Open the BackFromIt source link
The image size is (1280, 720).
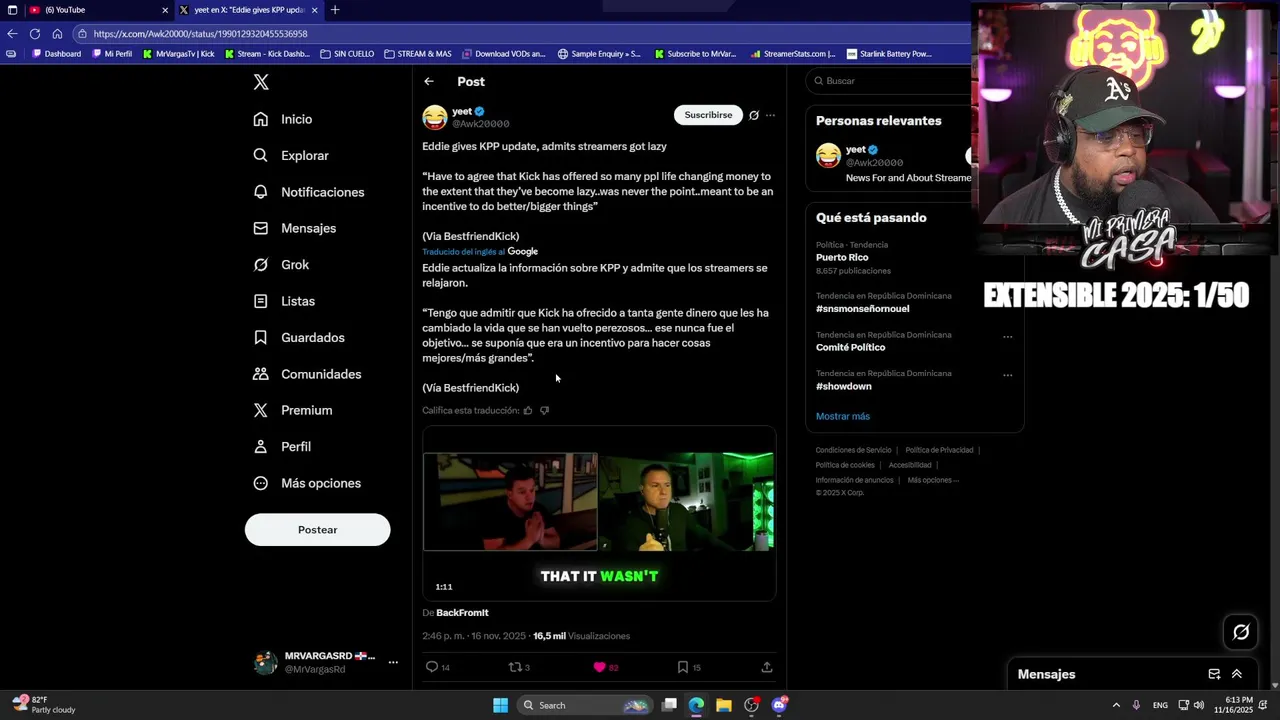click(462, 612)
